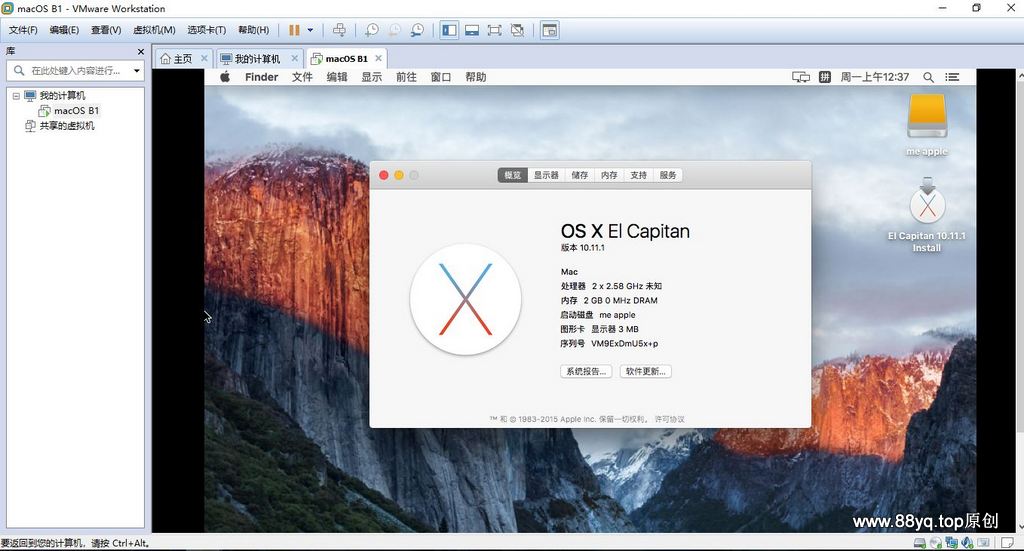This screenshot has height=551, width=1024.
Task: Click the hard disk status bar icon
Action: [920, 543]
